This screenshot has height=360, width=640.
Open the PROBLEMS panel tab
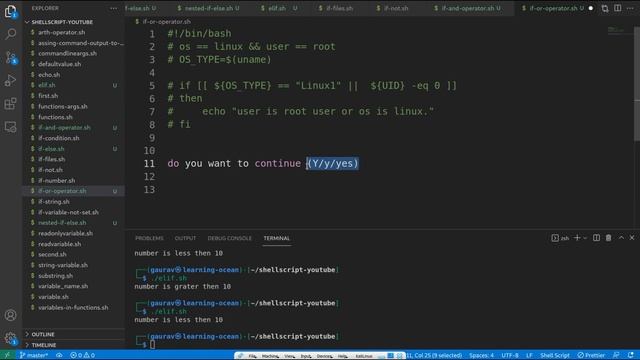[x=149, y=238]
